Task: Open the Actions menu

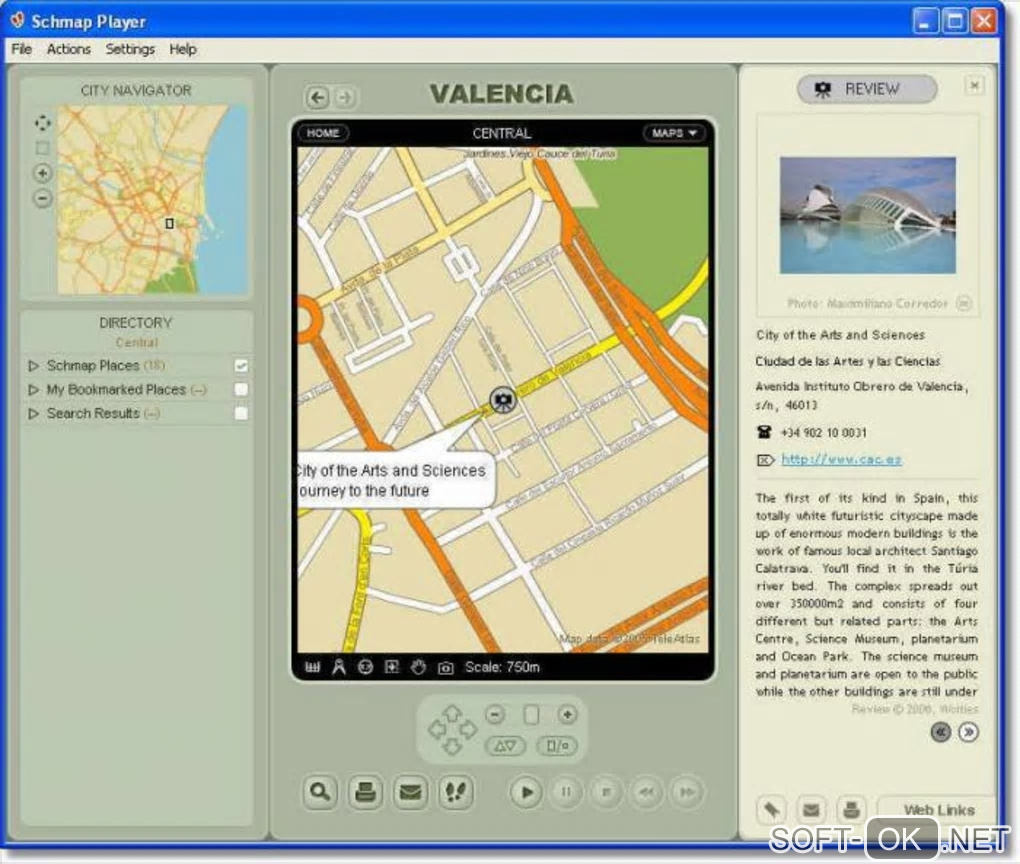Action: (68, 49)
